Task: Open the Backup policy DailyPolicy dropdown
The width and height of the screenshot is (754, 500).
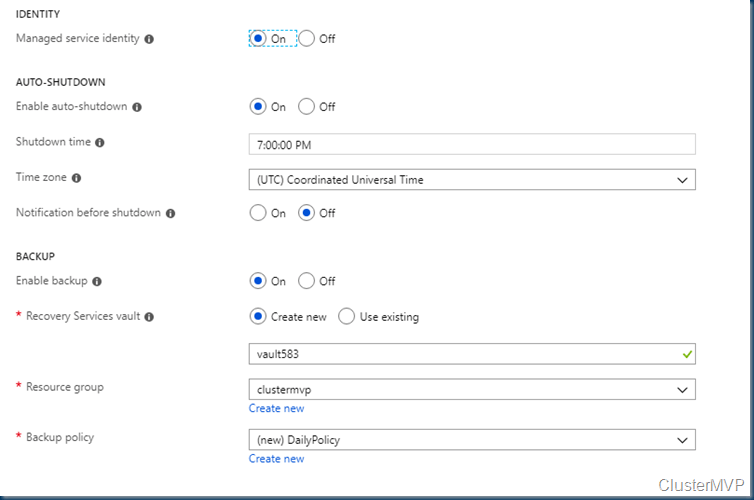Action: point(471,440)
